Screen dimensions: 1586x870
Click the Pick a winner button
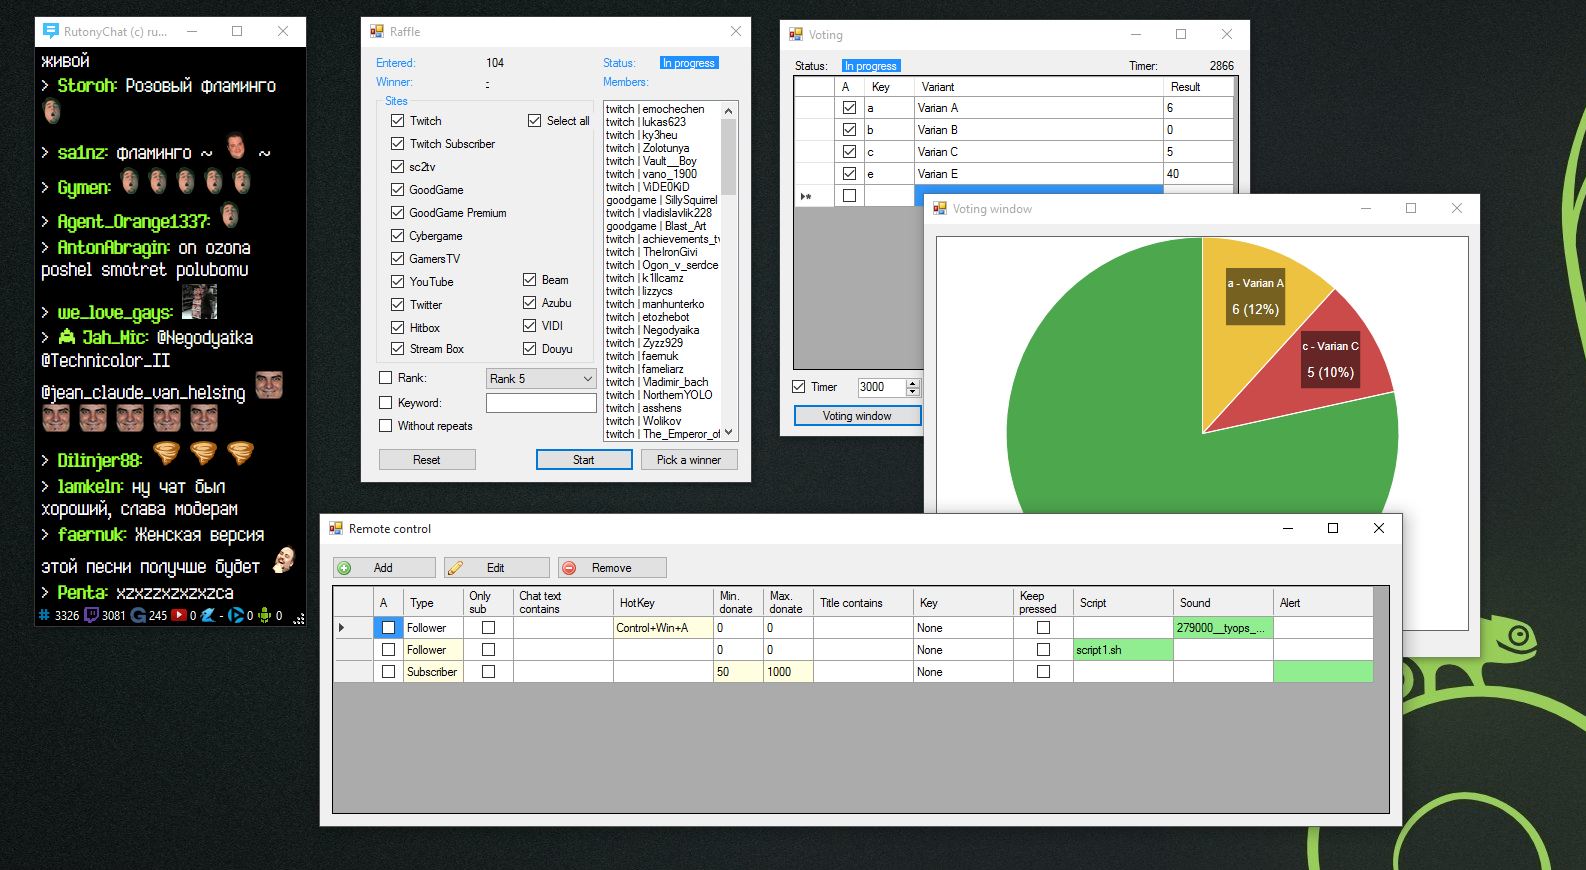(688, 460)
